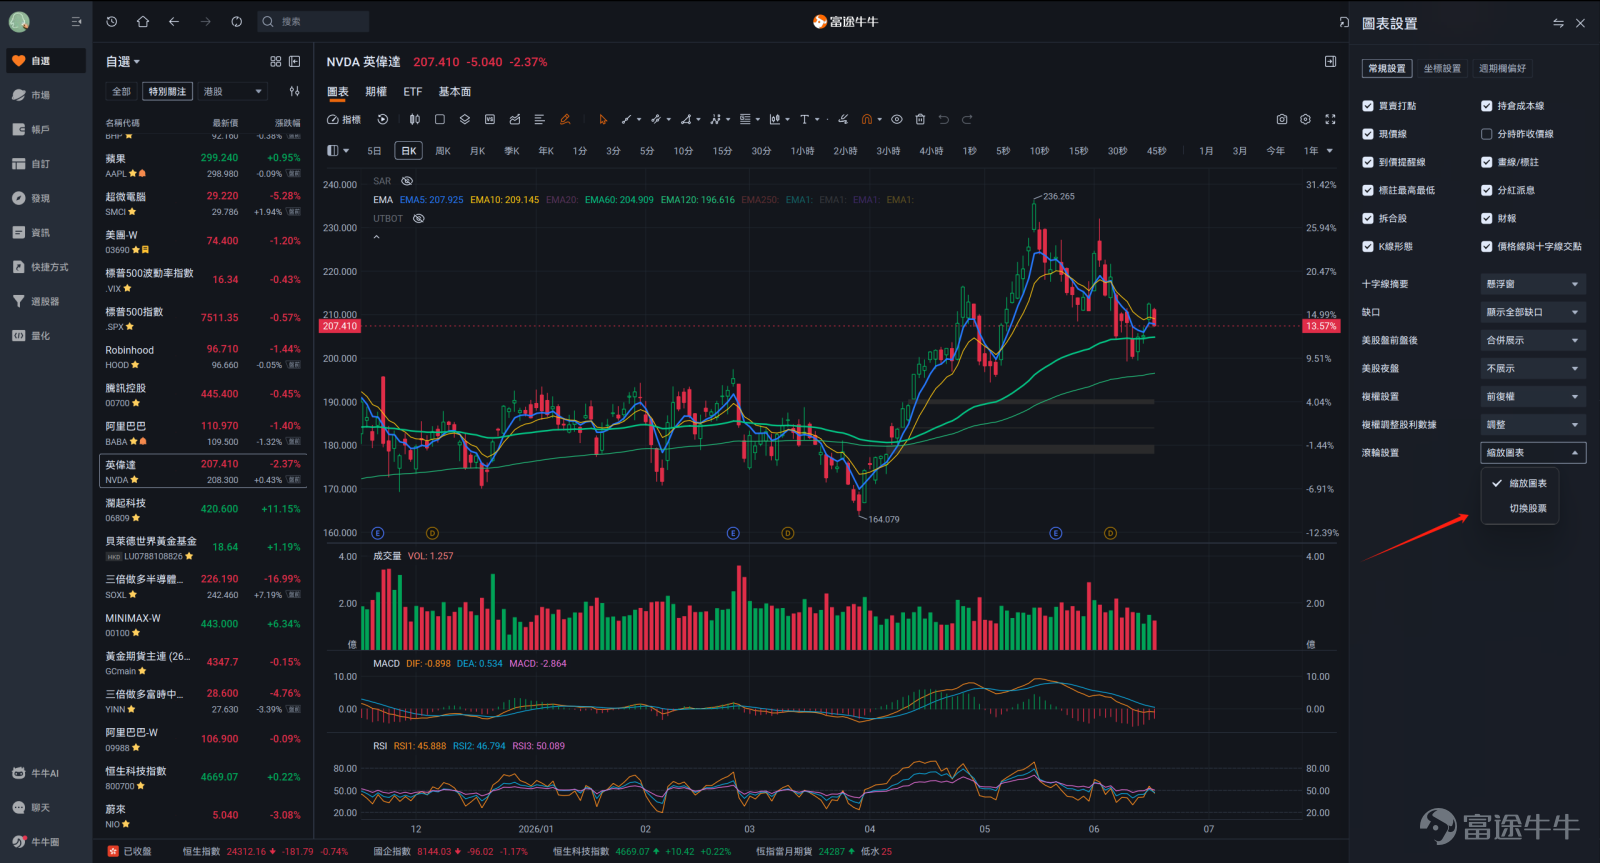The height and width of the screenshot is (863, 1600).
Task: Select the orange pencil drawing icon
Action: [x=565, y=119]
